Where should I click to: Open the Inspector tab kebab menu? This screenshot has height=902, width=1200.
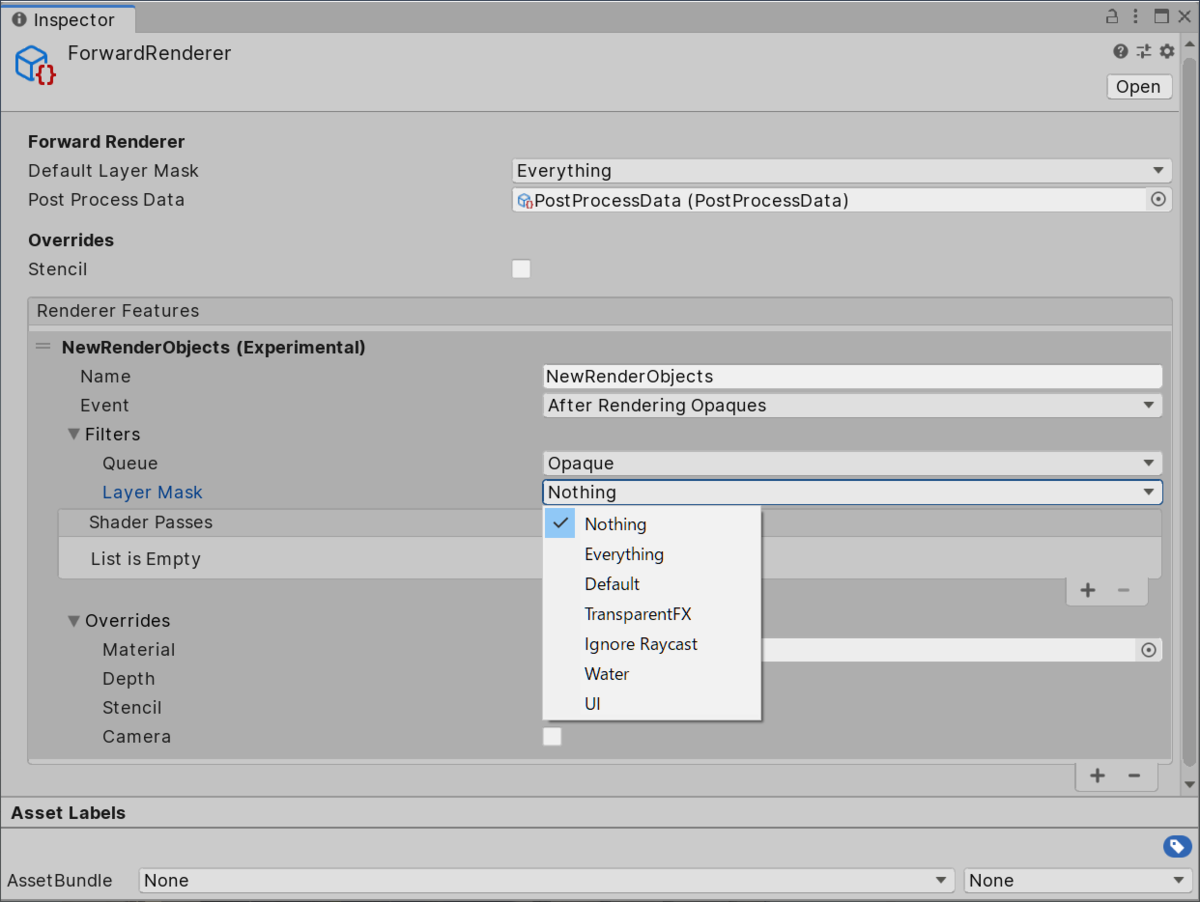tap(1137, 16)
